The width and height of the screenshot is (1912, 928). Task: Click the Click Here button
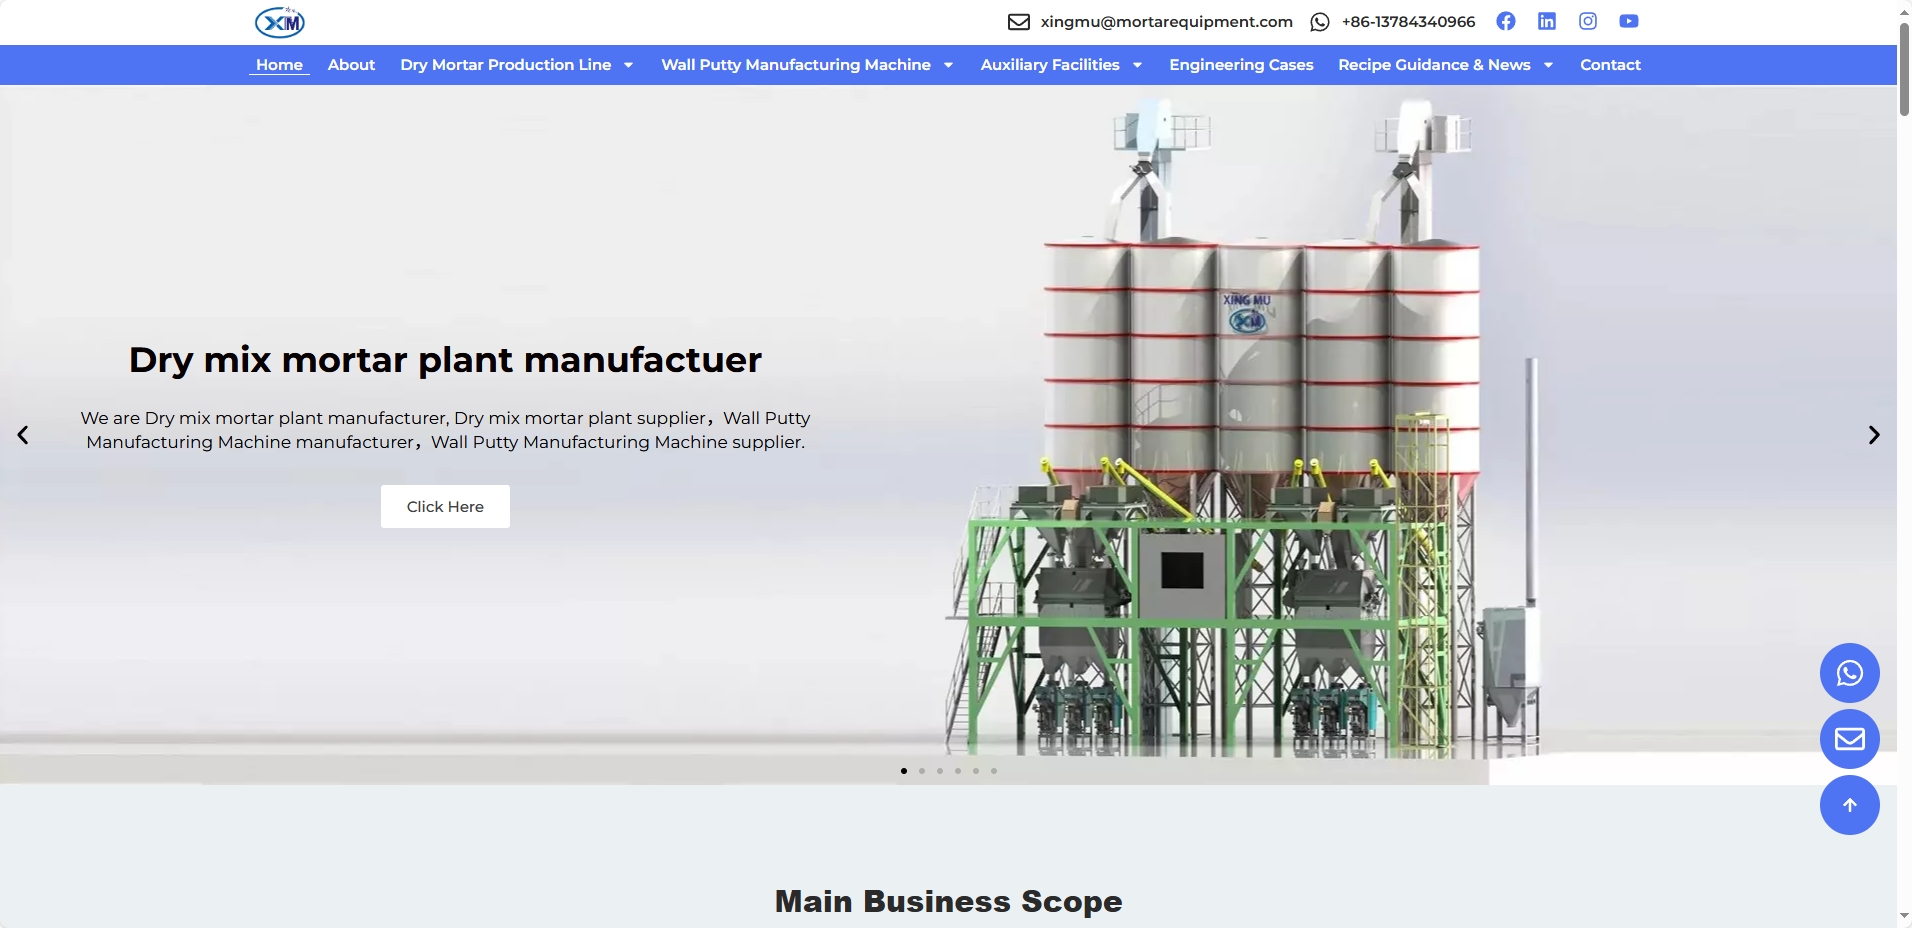pyautogui.click(x=445, y=507)
